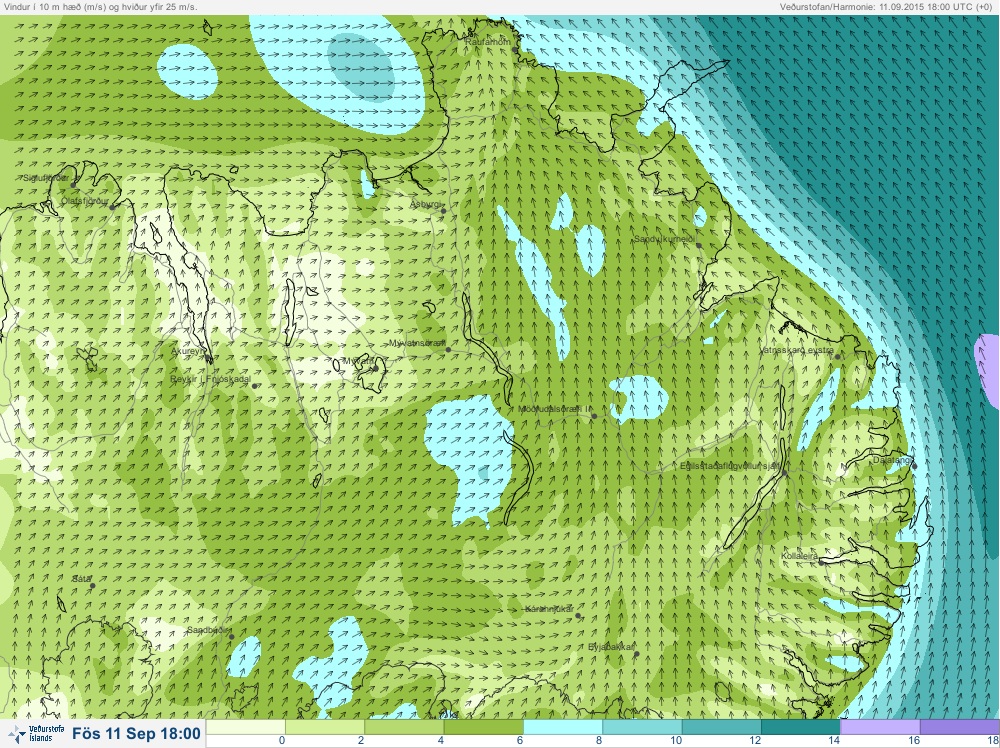This screenshot has width=1000, height=748.
Task: Pick the light purple swatch between 14 and 16
Action: [x=880, y=727]
